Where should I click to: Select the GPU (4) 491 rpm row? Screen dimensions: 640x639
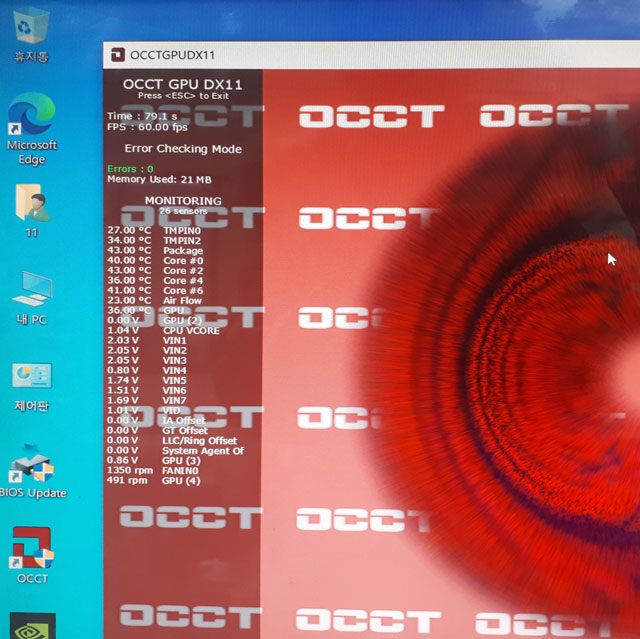pos(154,481)
